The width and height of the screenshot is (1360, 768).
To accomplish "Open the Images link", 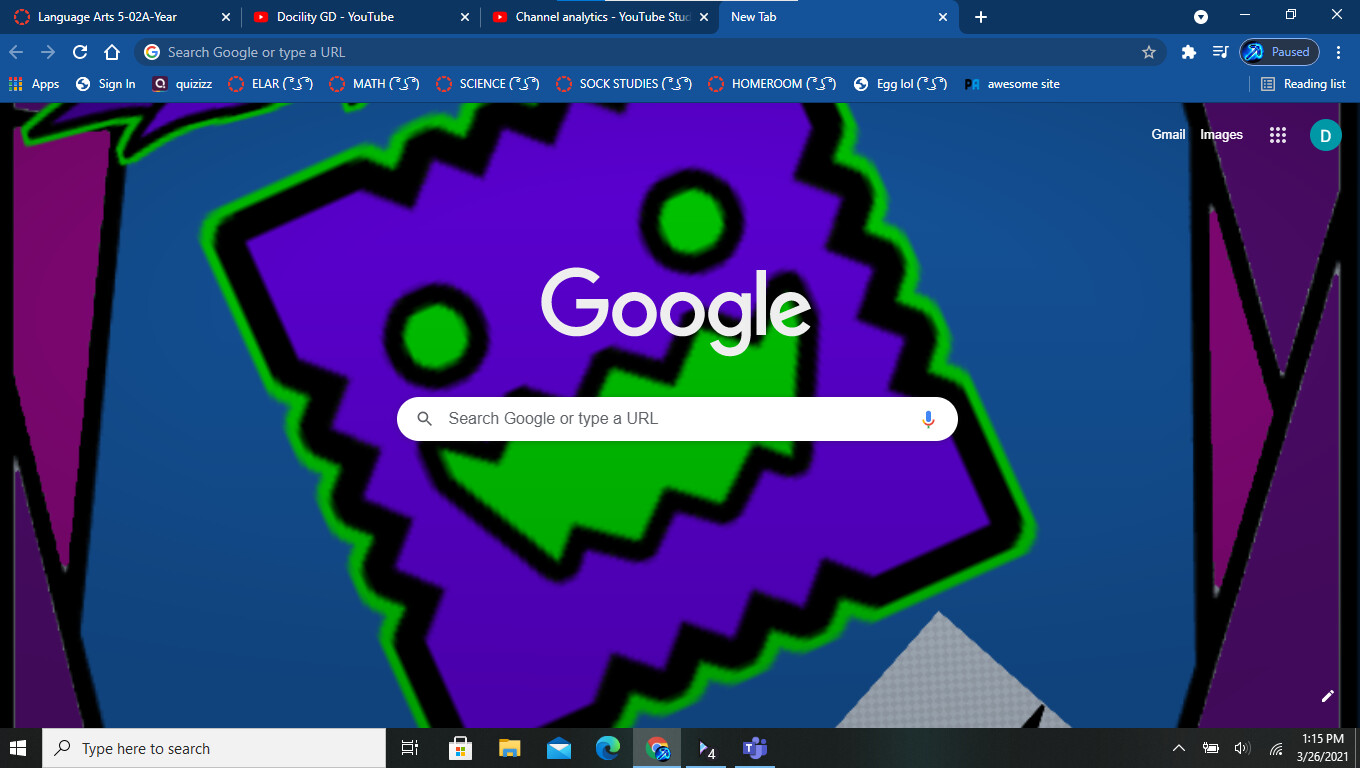I will [x=1221, y=135].
